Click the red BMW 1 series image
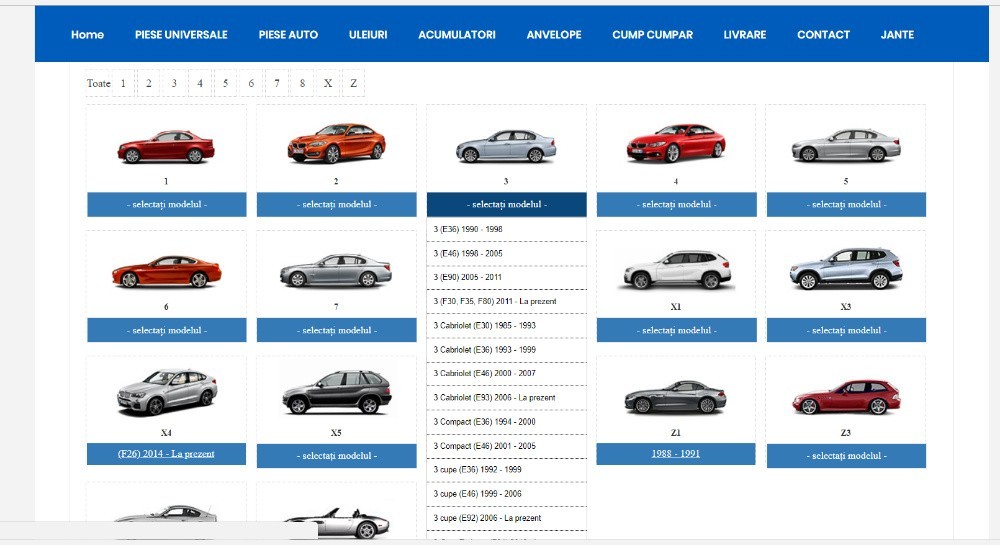This screenshot has width=1000, height=545. [x=166, y=147]
